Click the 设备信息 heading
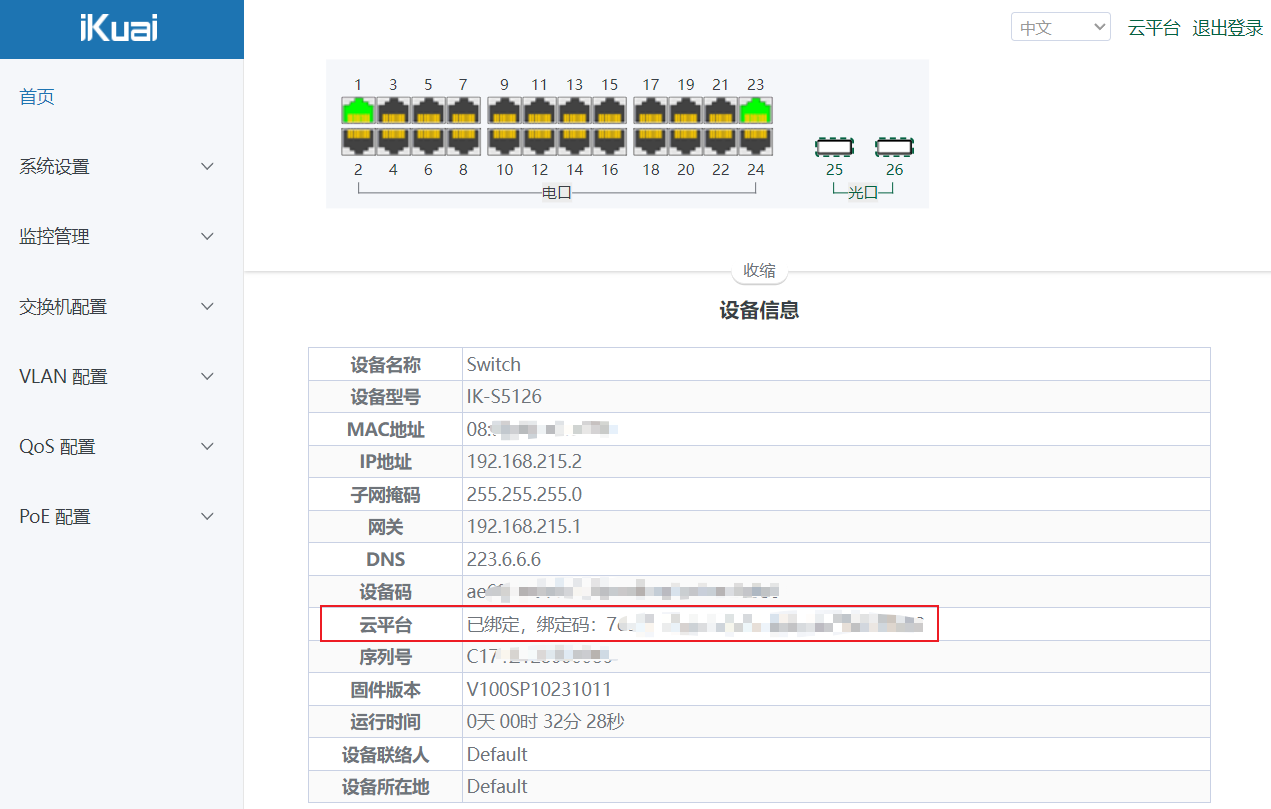This screenshot has width=1271, height=809. [x=759, y=310]
